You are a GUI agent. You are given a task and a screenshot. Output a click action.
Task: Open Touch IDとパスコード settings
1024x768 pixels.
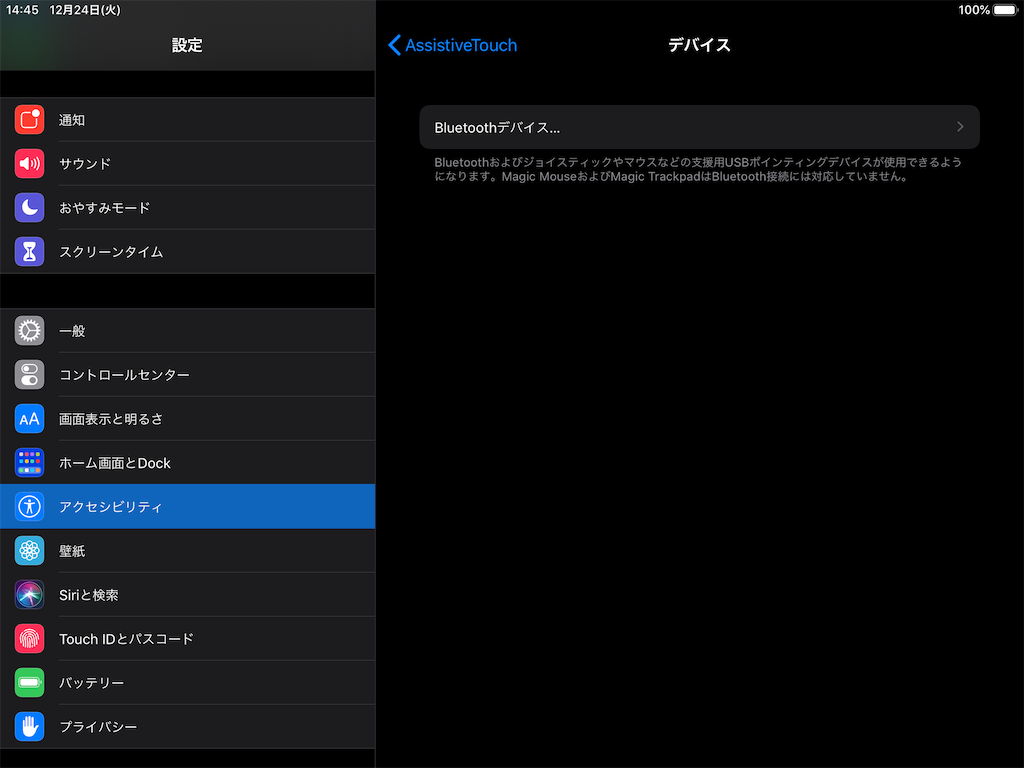187,638
